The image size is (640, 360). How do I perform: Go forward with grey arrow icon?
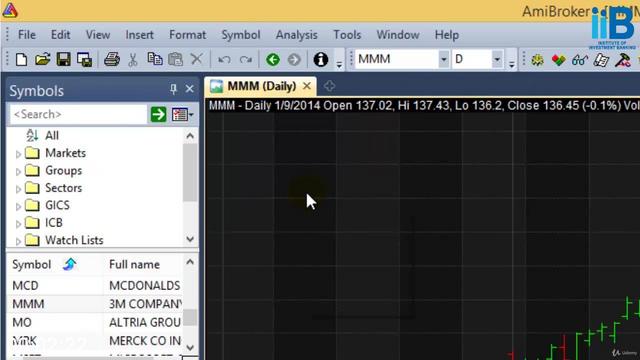click(294, 60)
